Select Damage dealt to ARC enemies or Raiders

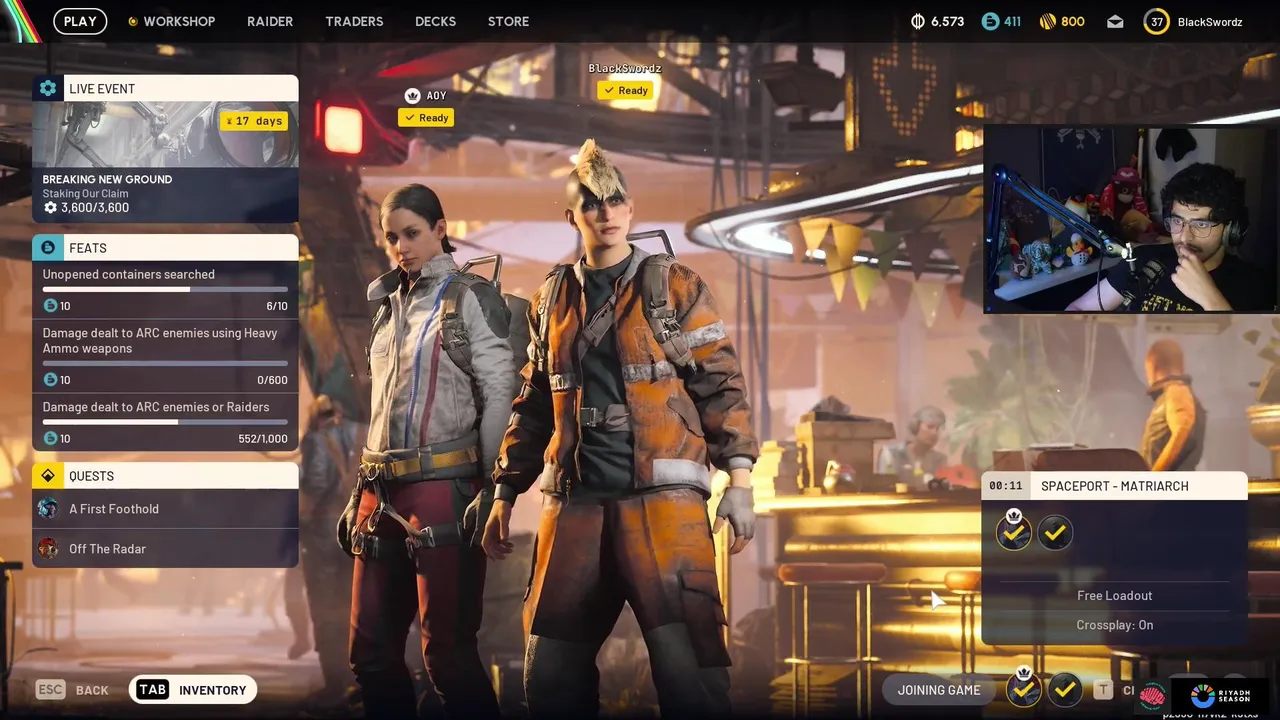165,422
